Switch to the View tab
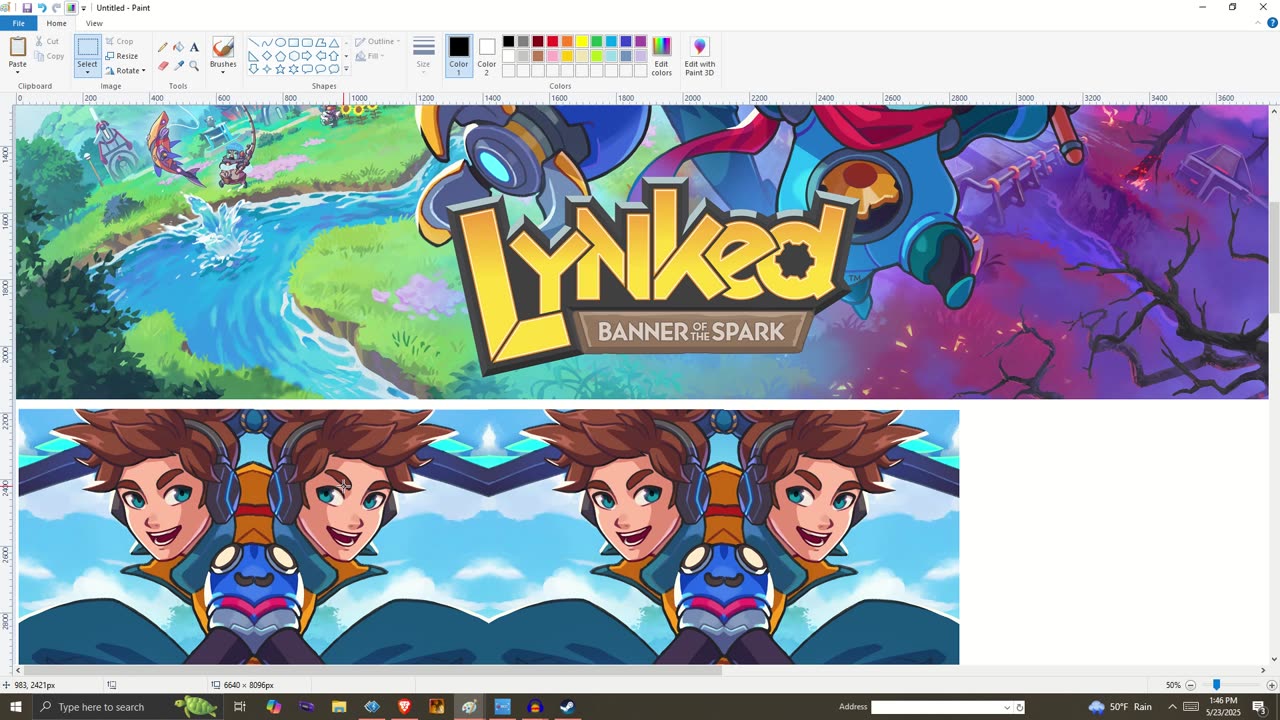This screenshot has width=1280, height=720. tap(94, 23)
